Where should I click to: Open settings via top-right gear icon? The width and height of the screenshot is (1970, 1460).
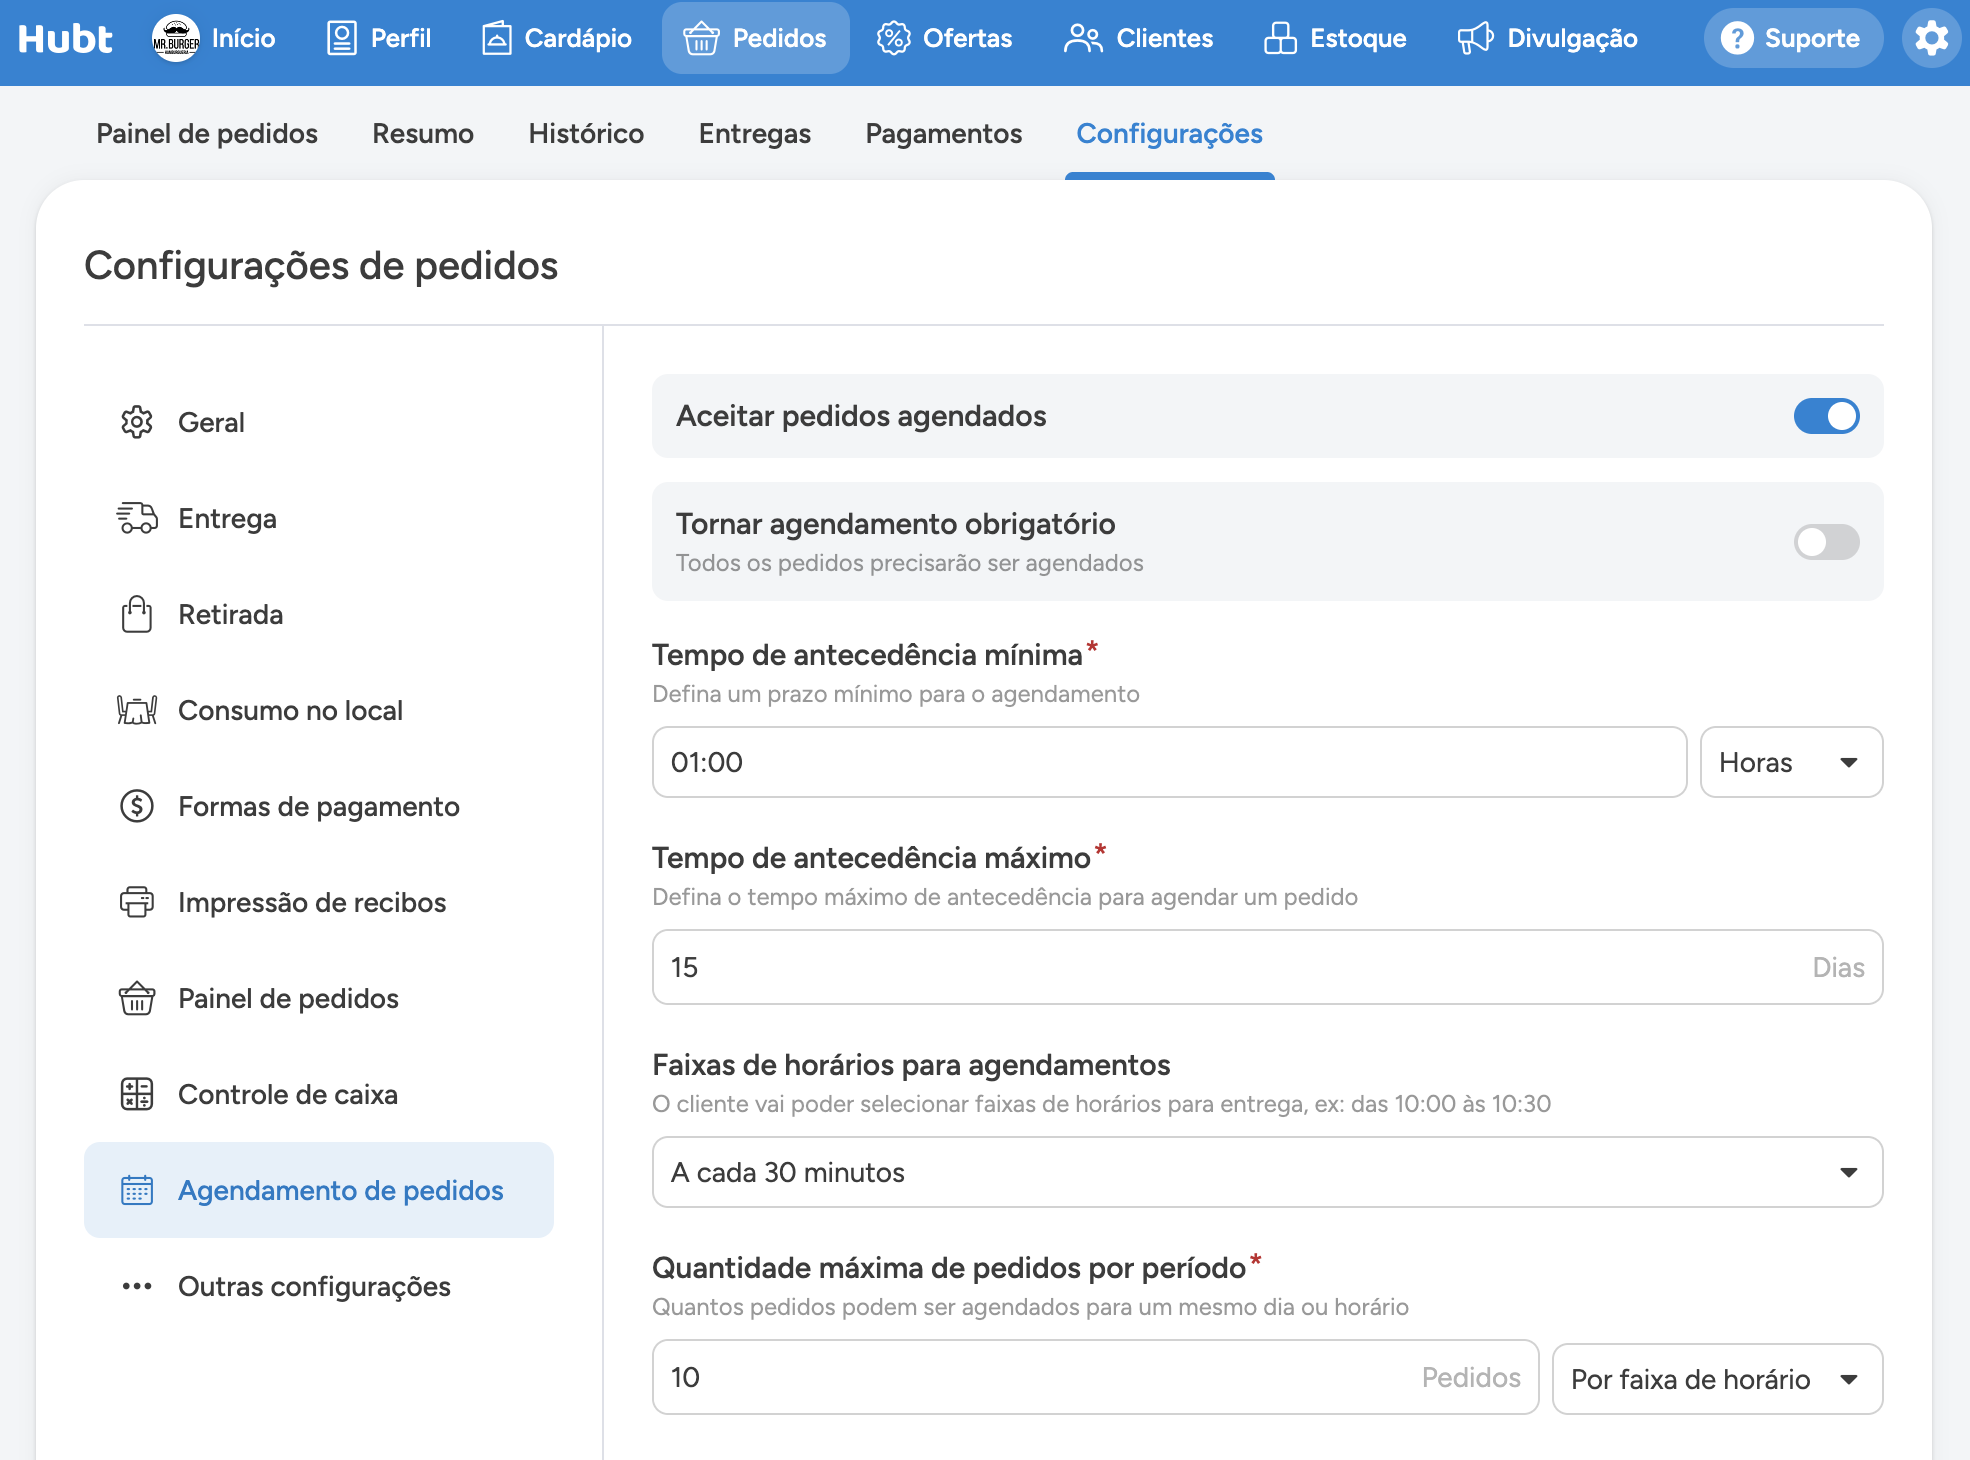[1931, 39]
